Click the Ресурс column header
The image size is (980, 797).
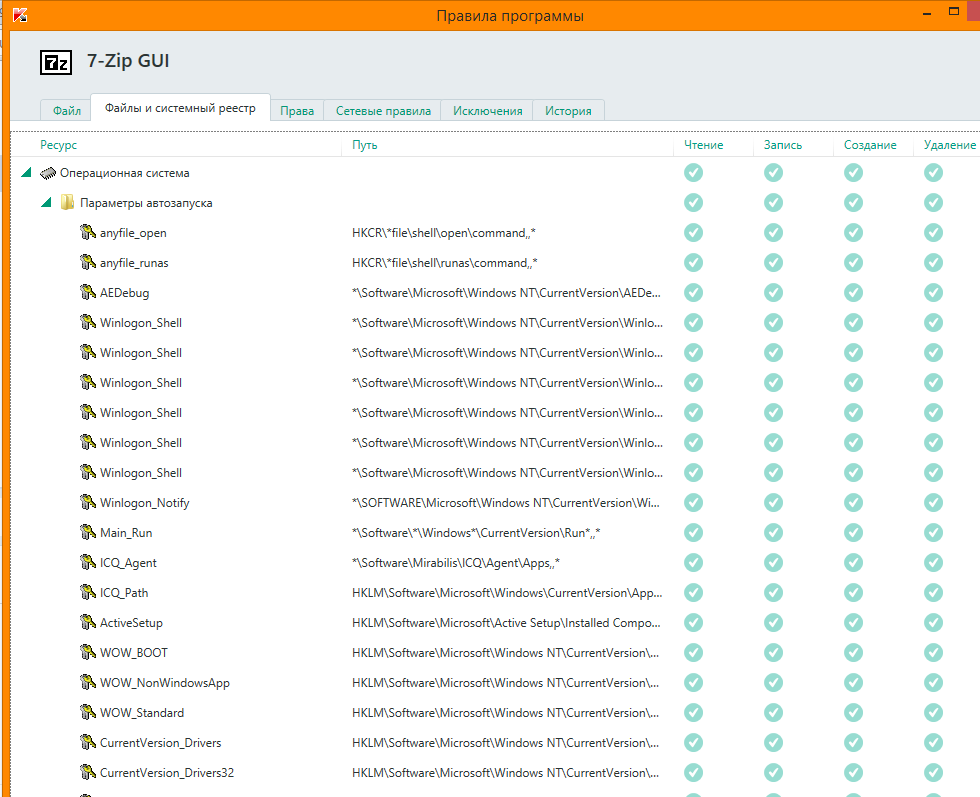(59, 145)
